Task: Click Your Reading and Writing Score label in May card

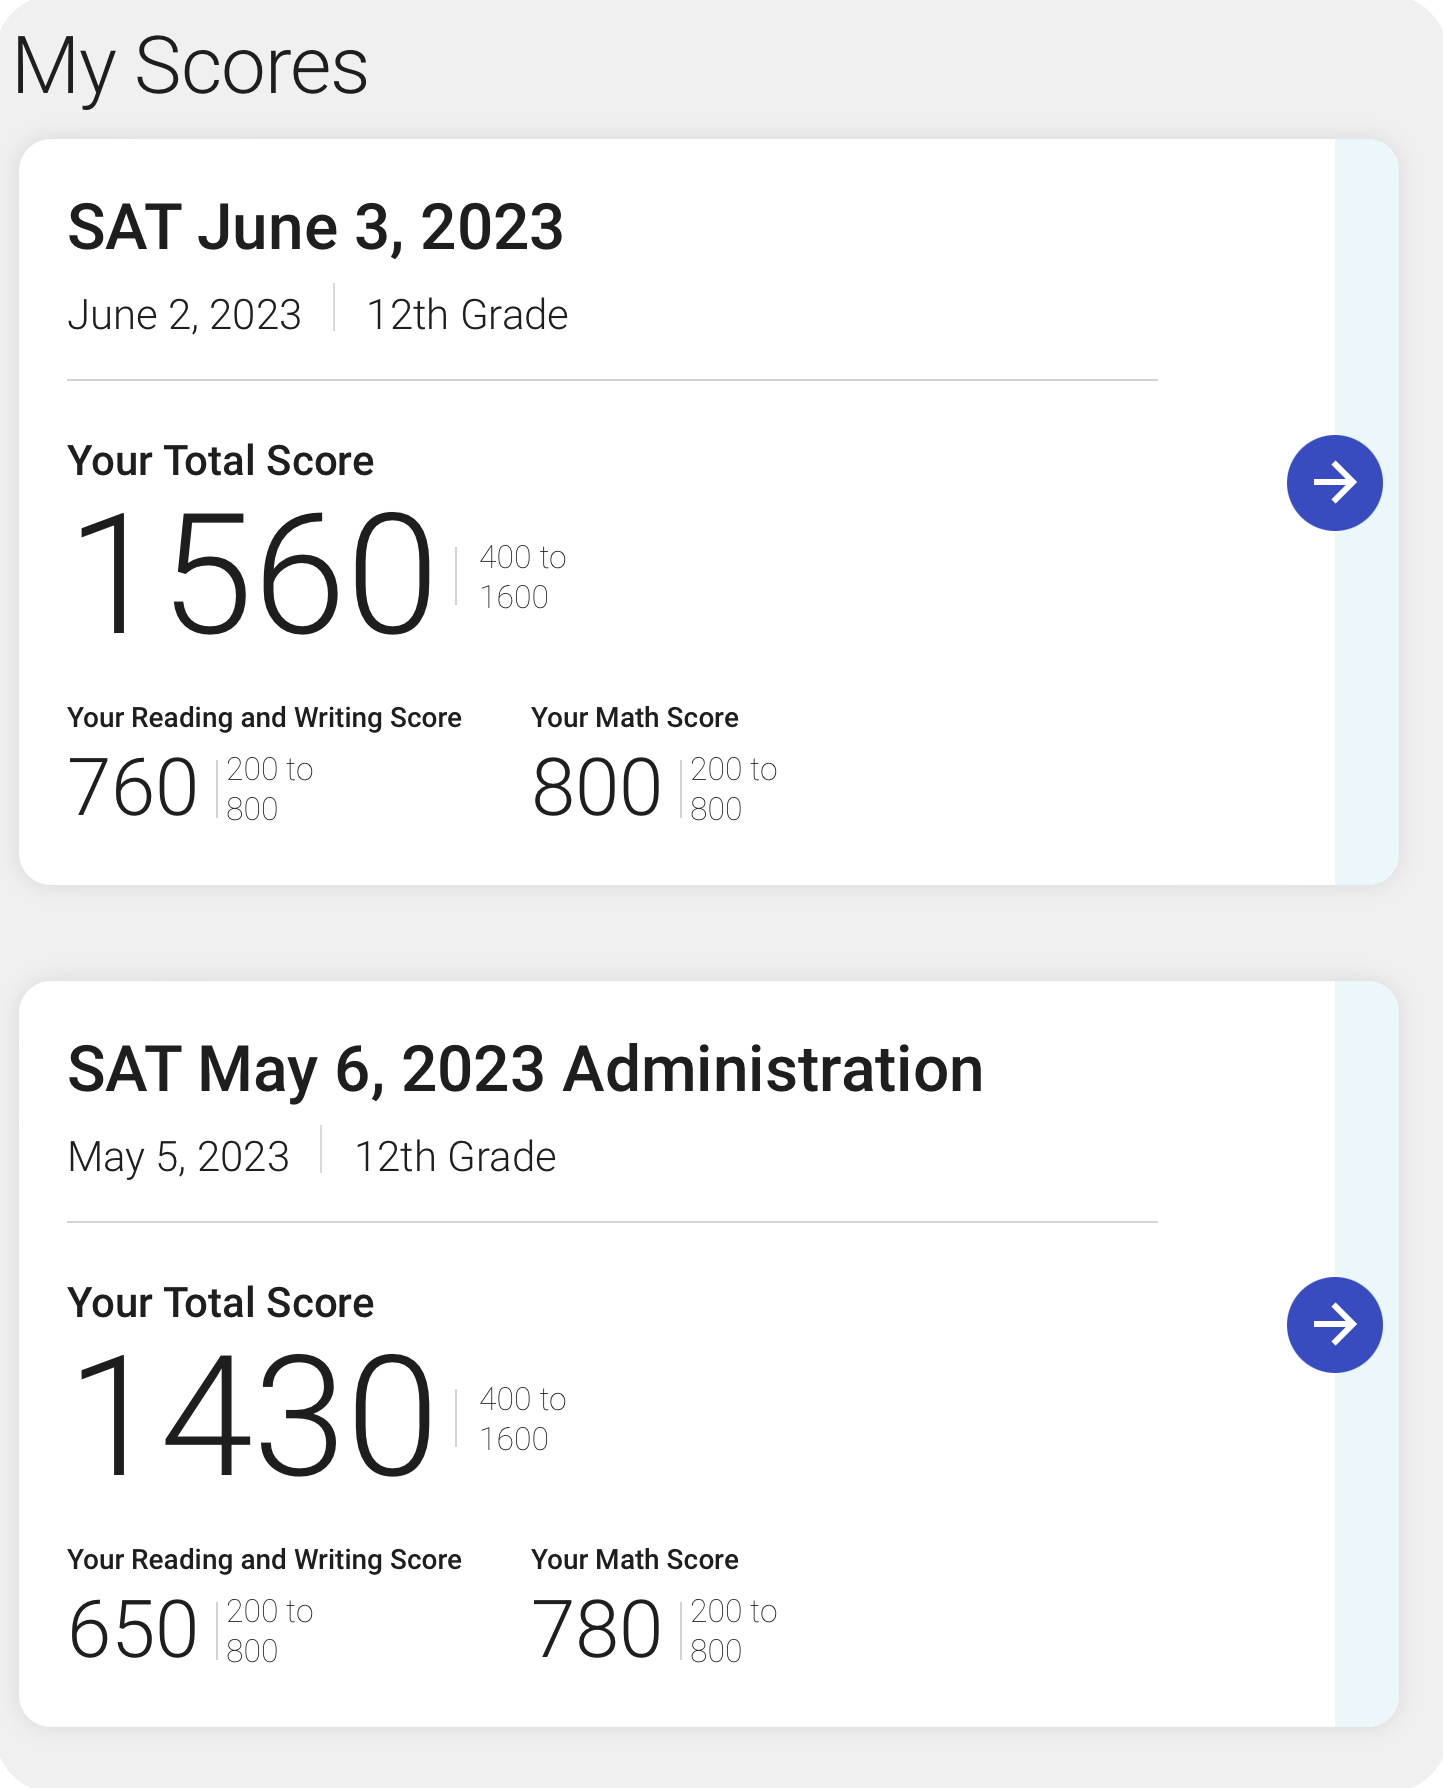Action: tap(264, 1560)
